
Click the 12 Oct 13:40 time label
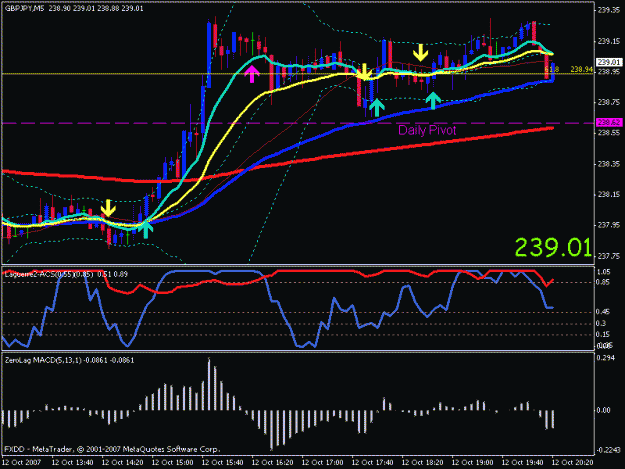pyautogui.click(x=73, y=462)
